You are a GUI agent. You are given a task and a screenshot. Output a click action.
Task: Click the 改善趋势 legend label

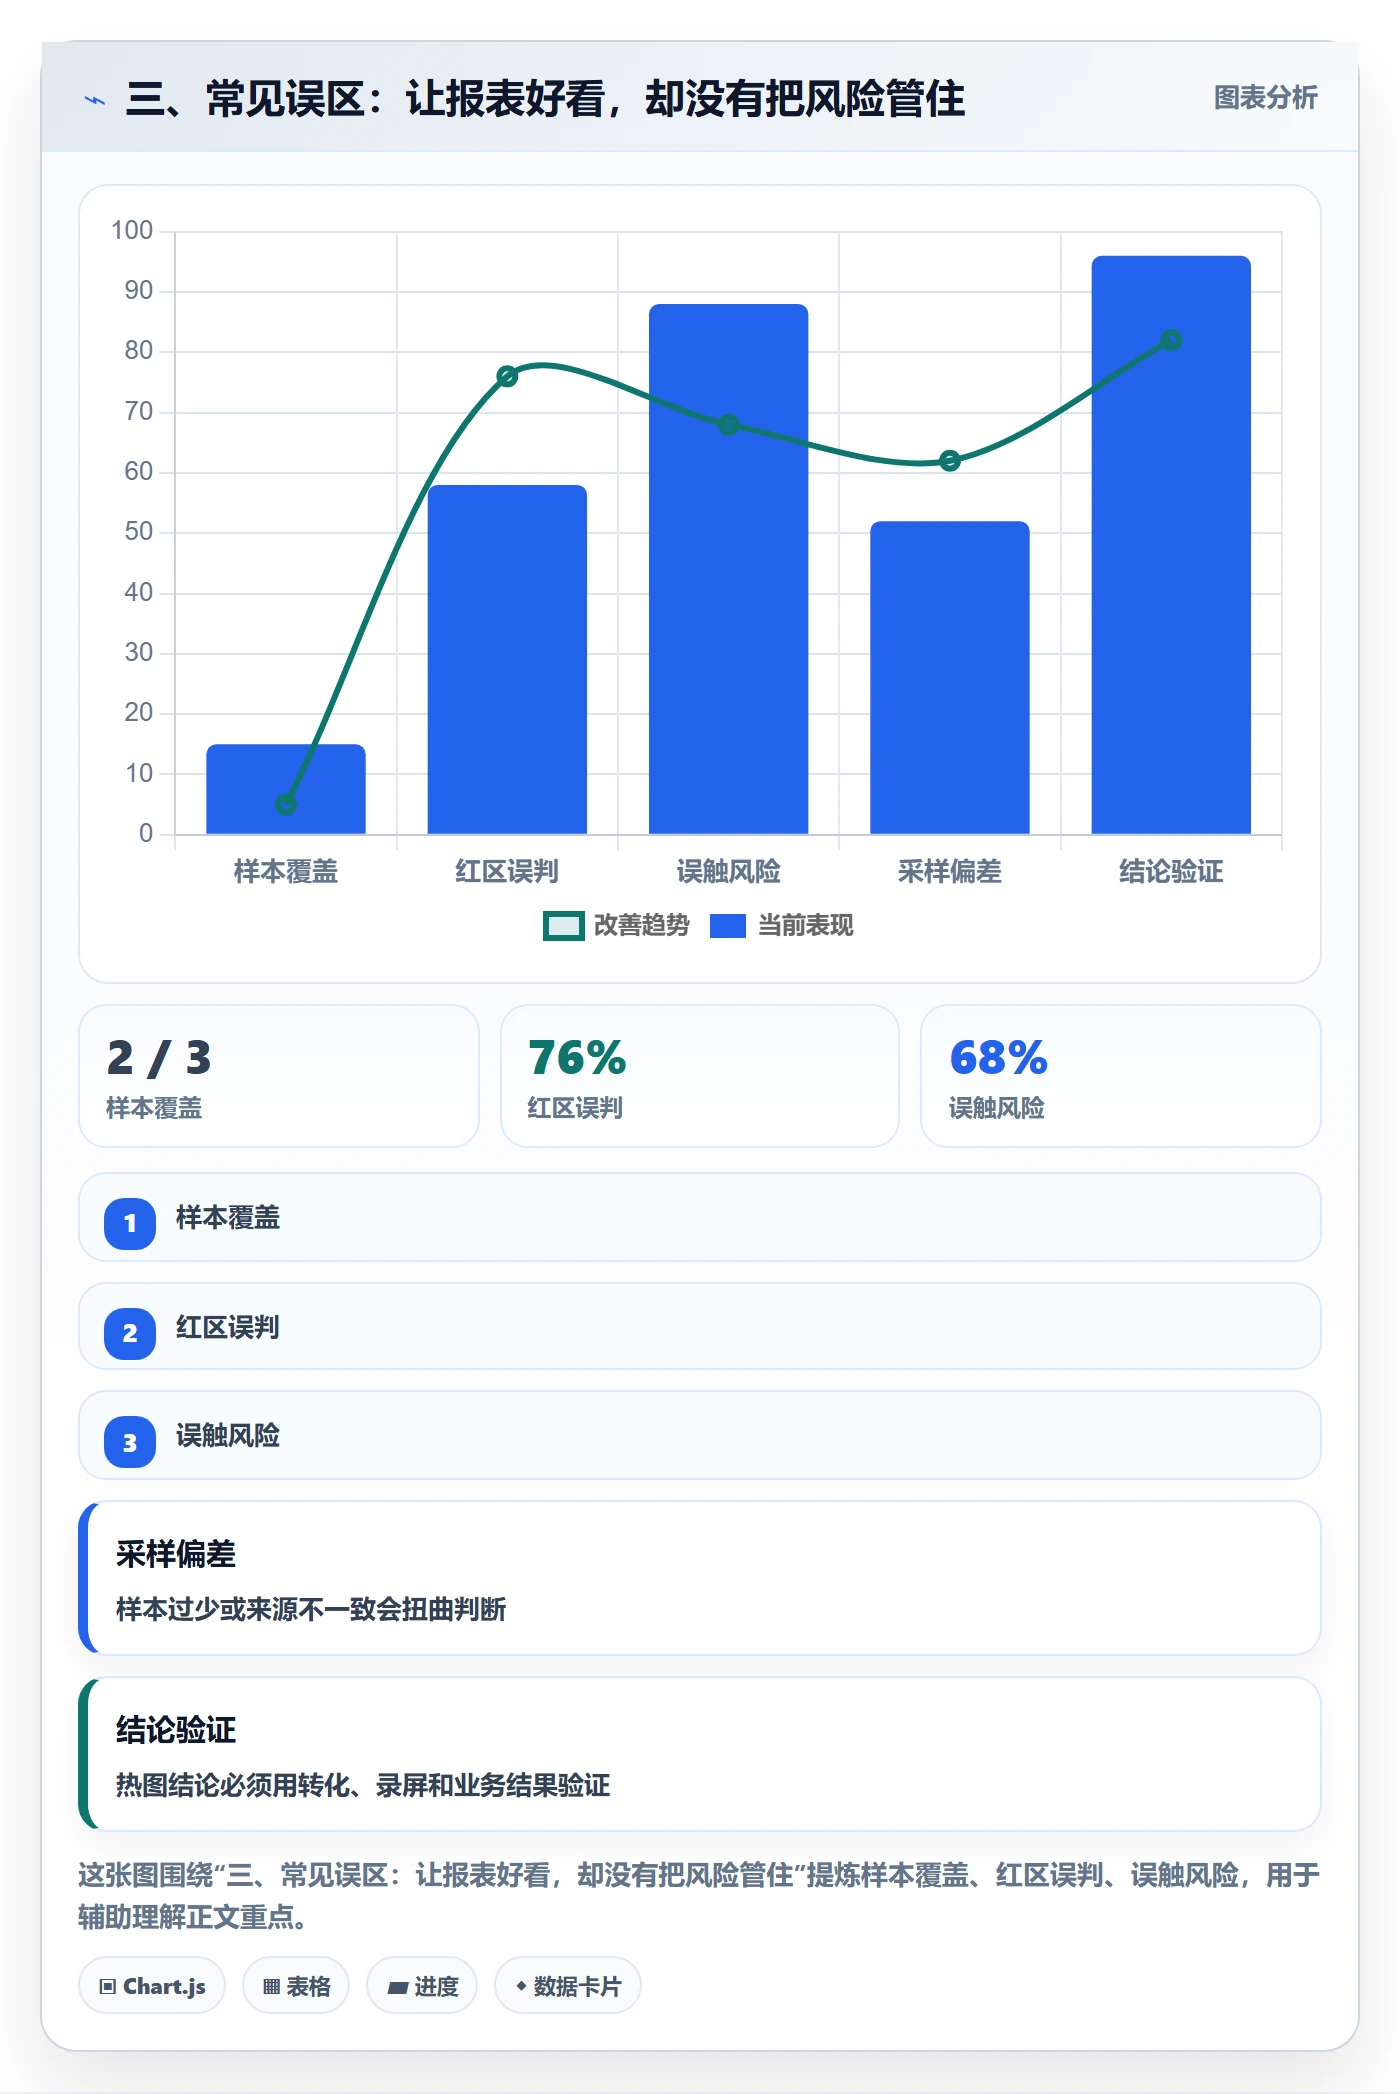click(642, 926)
